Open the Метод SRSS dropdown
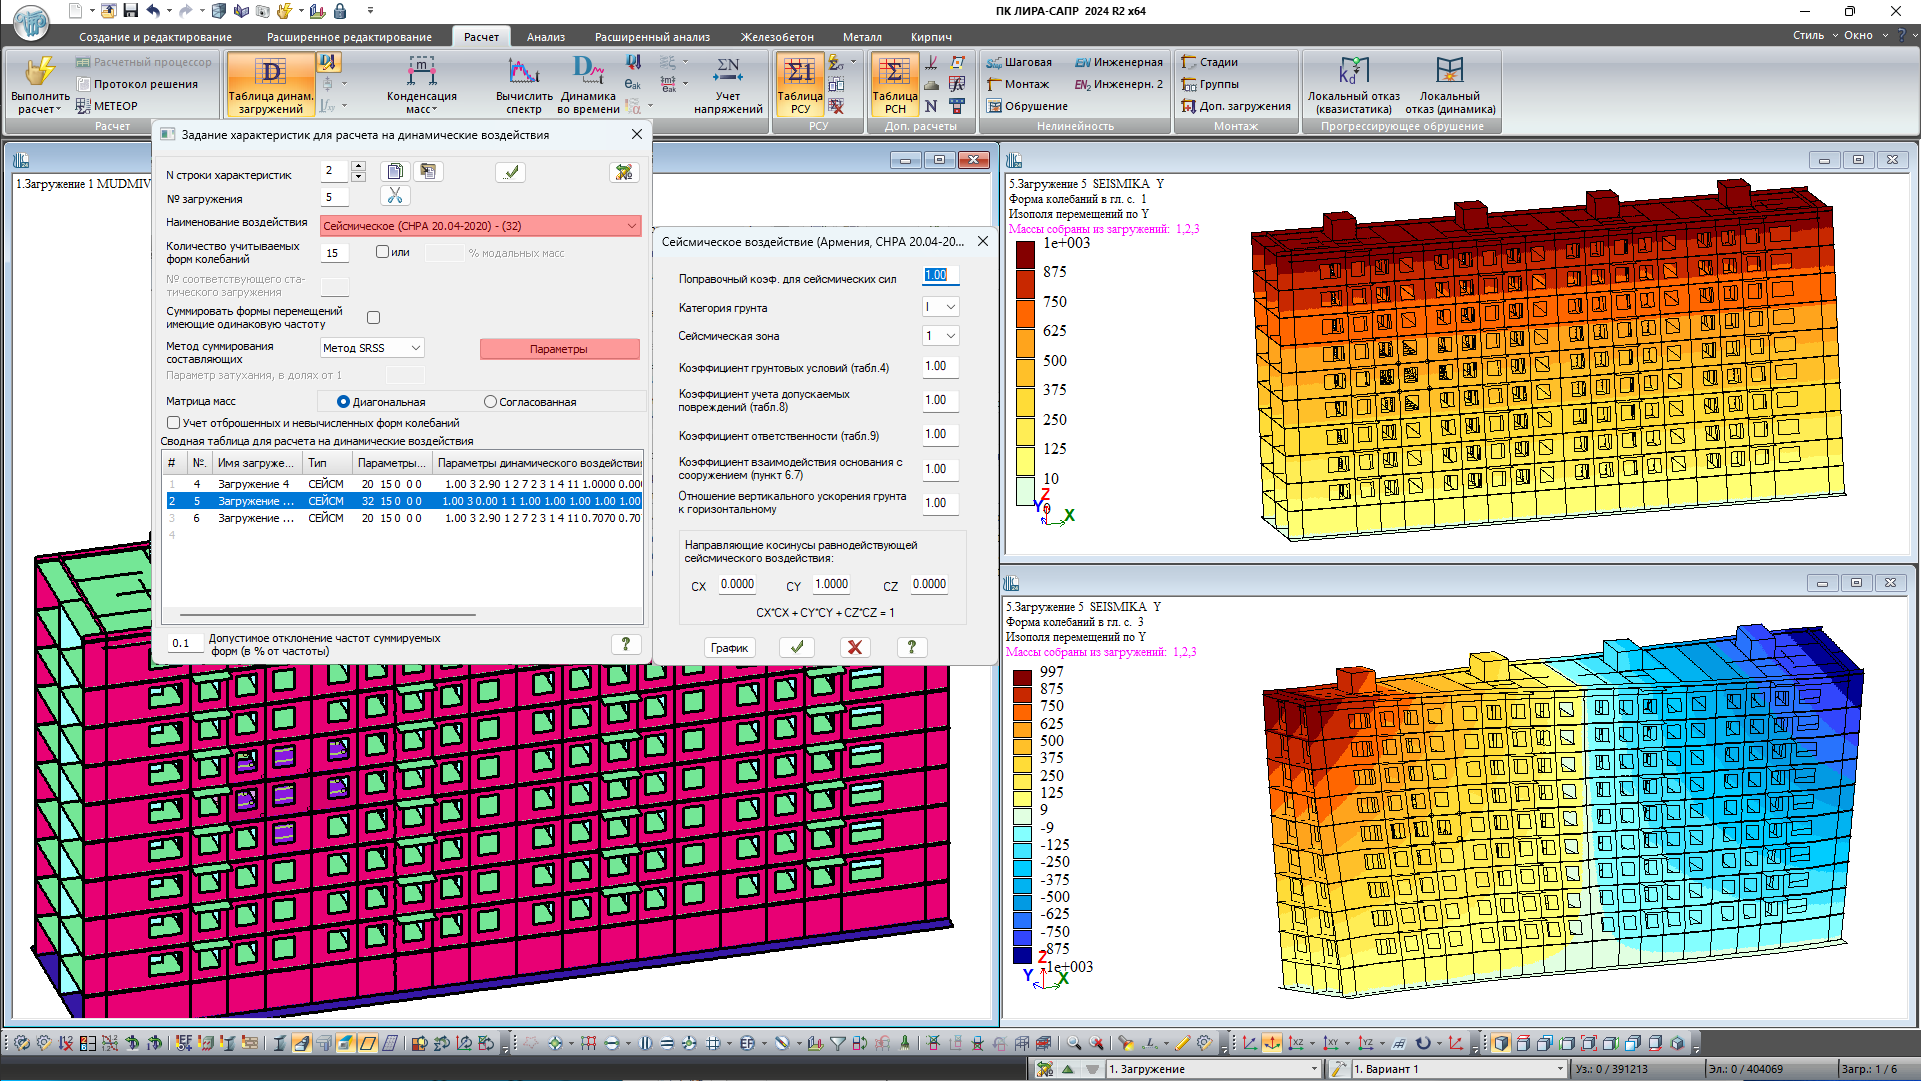The width and height of the screenshot is (1921, 1081). pyautogui.click(x=416, y=348)
